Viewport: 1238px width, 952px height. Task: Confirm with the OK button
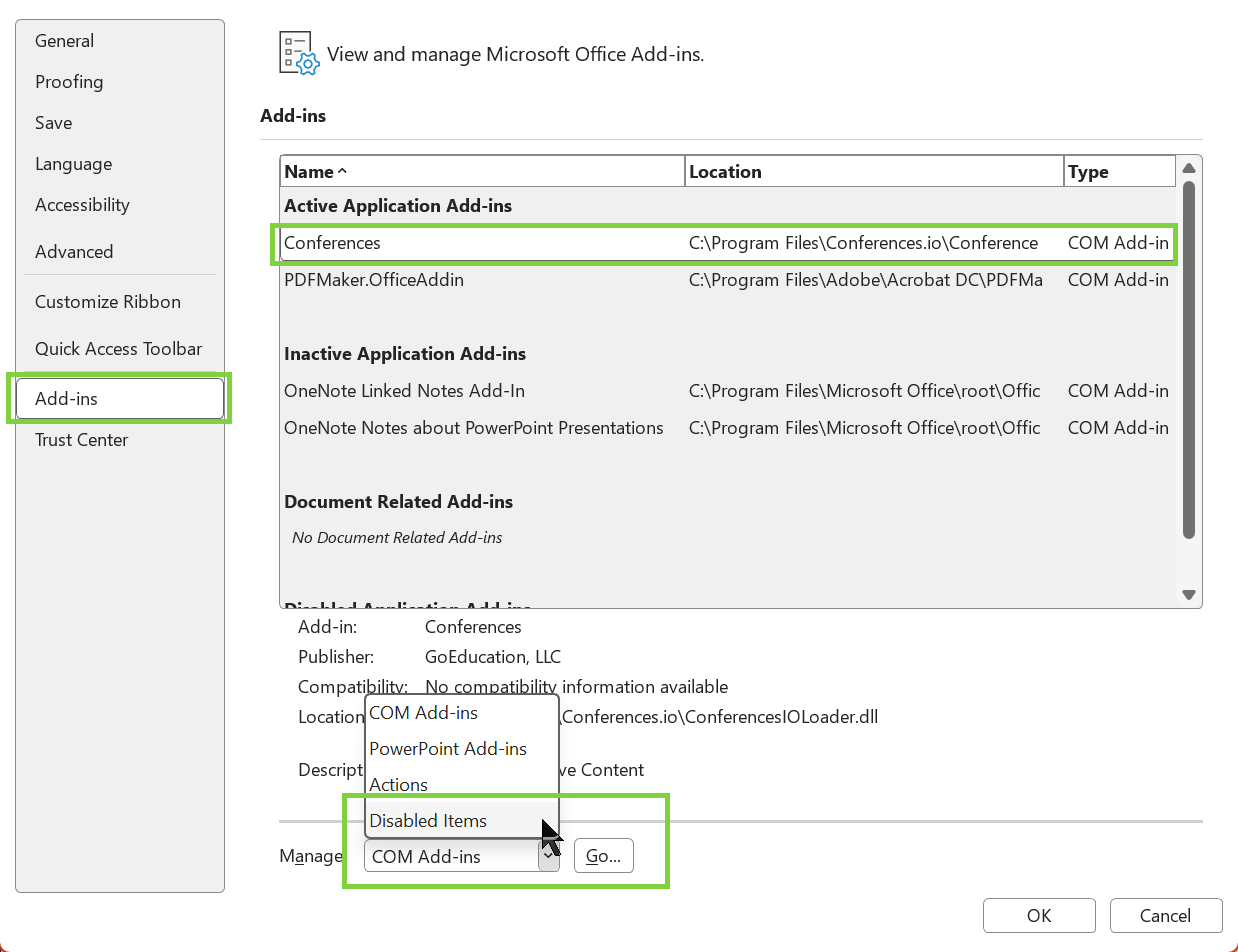[x=1039, y=915]
